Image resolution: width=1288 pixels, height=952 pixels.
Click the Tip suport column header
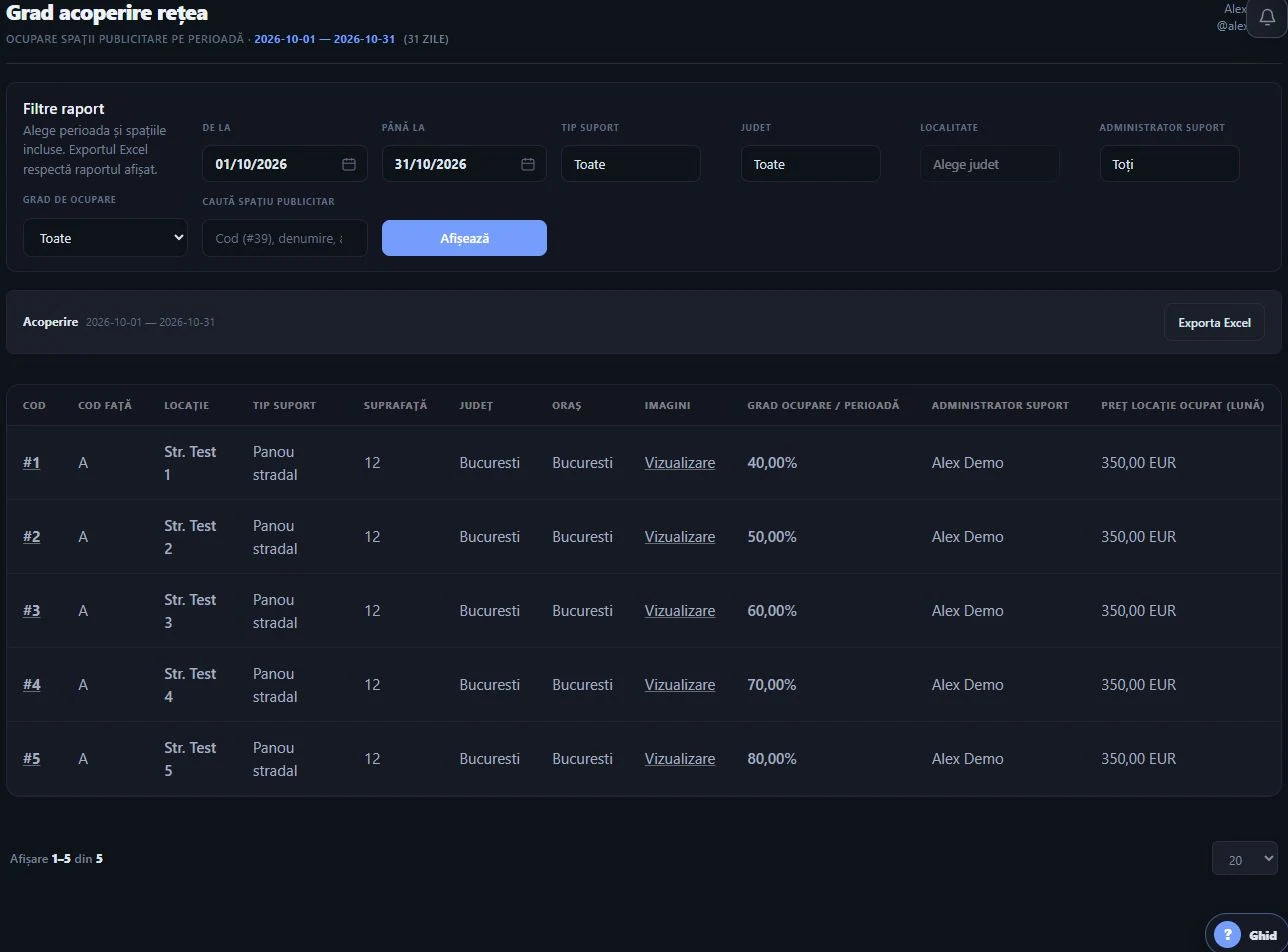tap(284, 405)
